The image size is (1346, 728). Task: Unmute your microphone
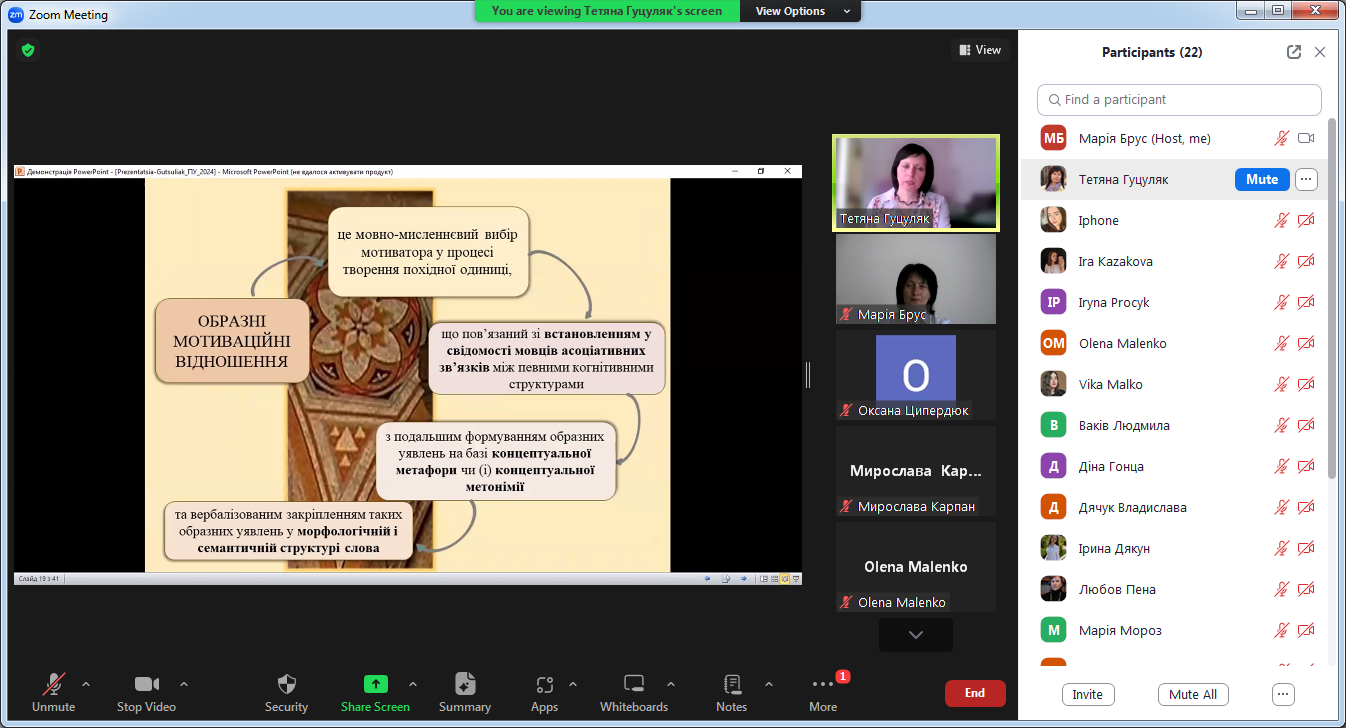point(53,685)
